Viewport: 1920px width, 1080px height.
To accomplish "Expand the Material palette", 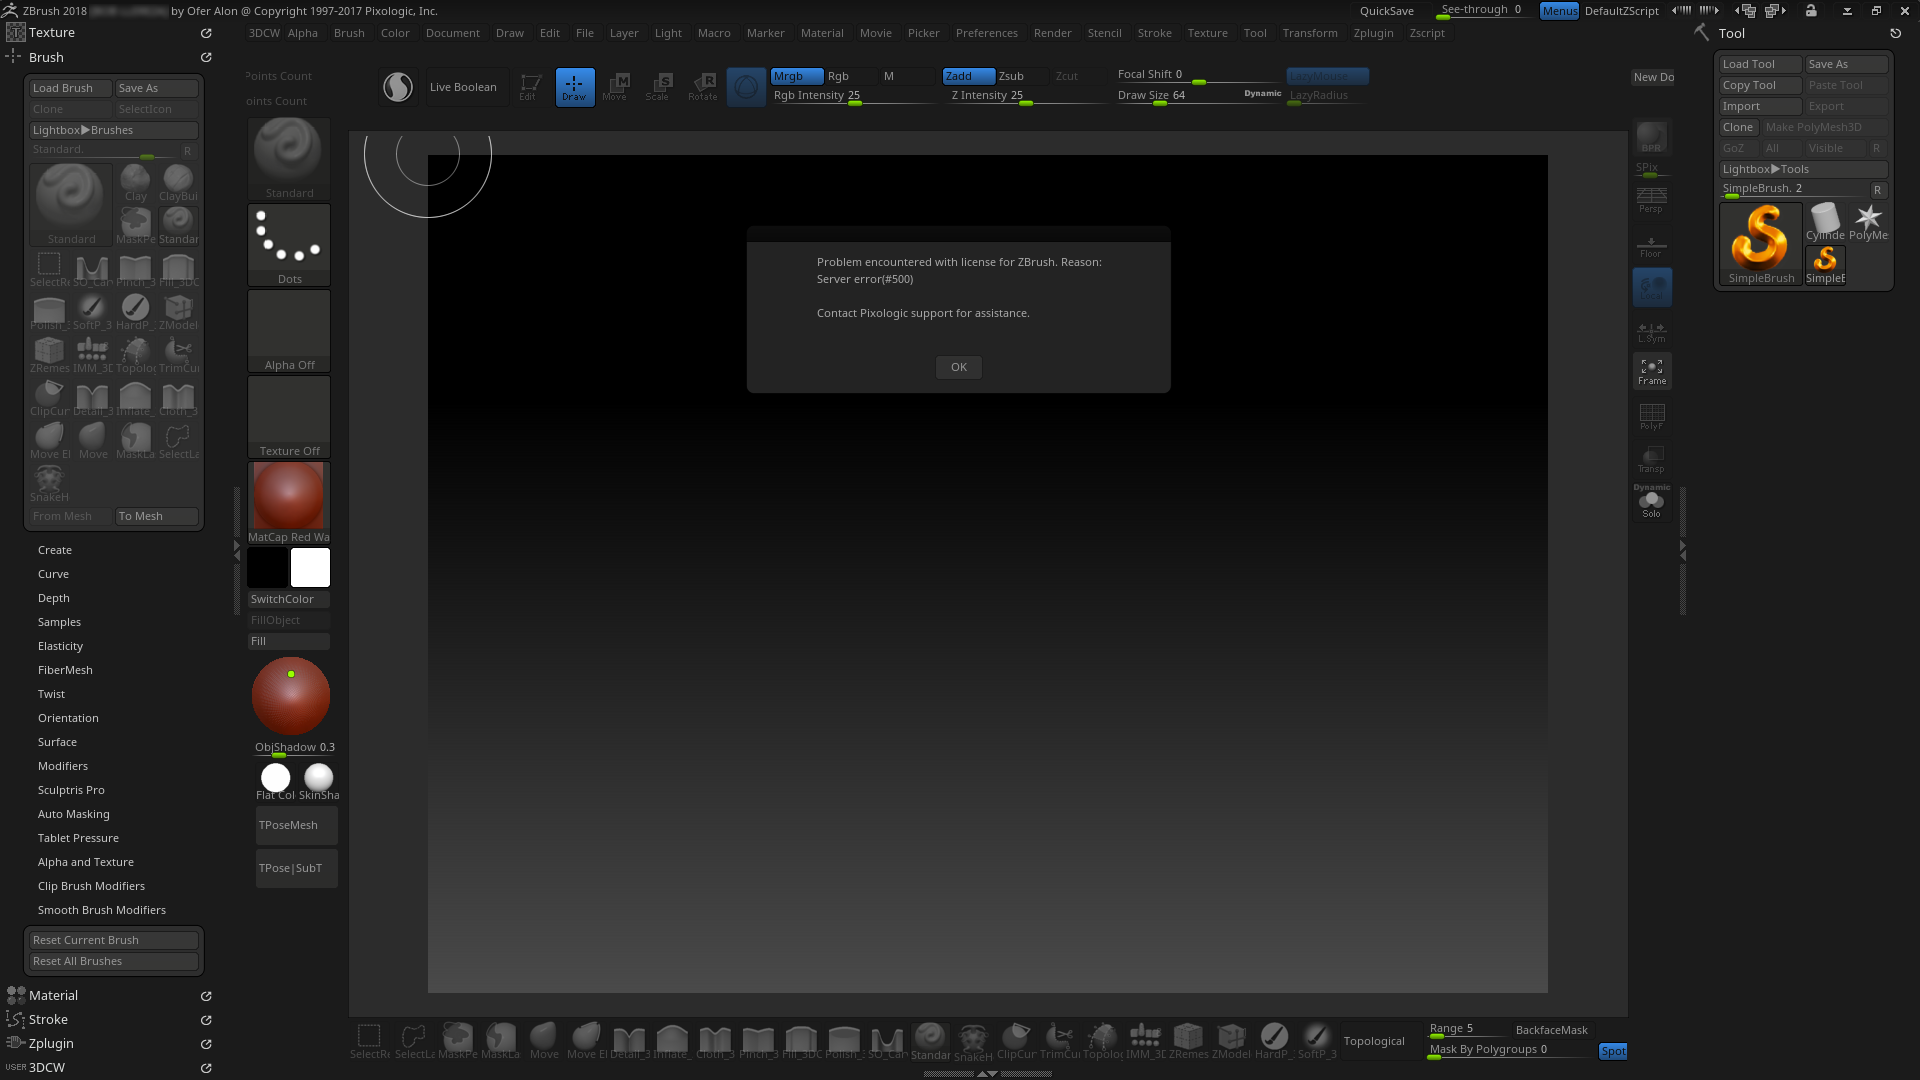I will coord(53,995).
